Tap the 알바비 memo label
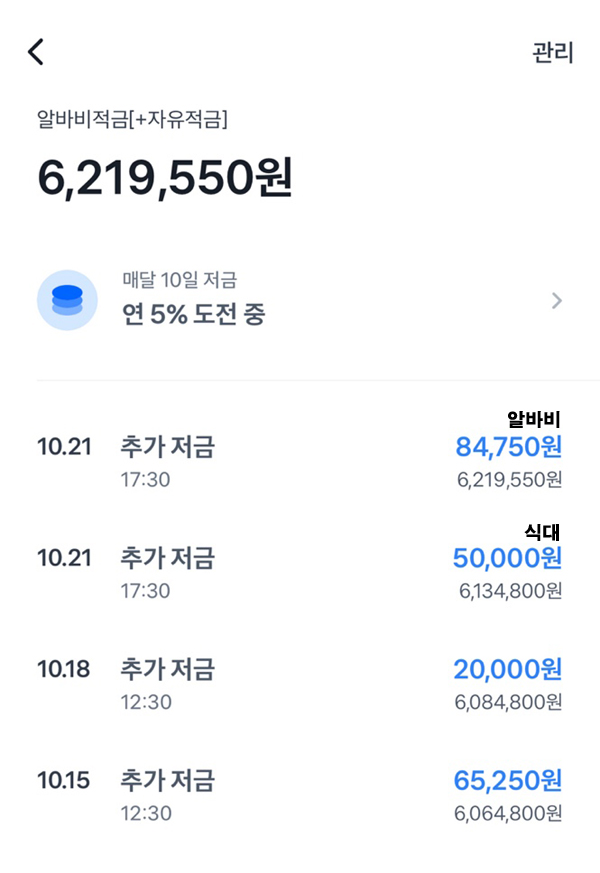Screen dimensions: 600x873 tap(534, 419)
